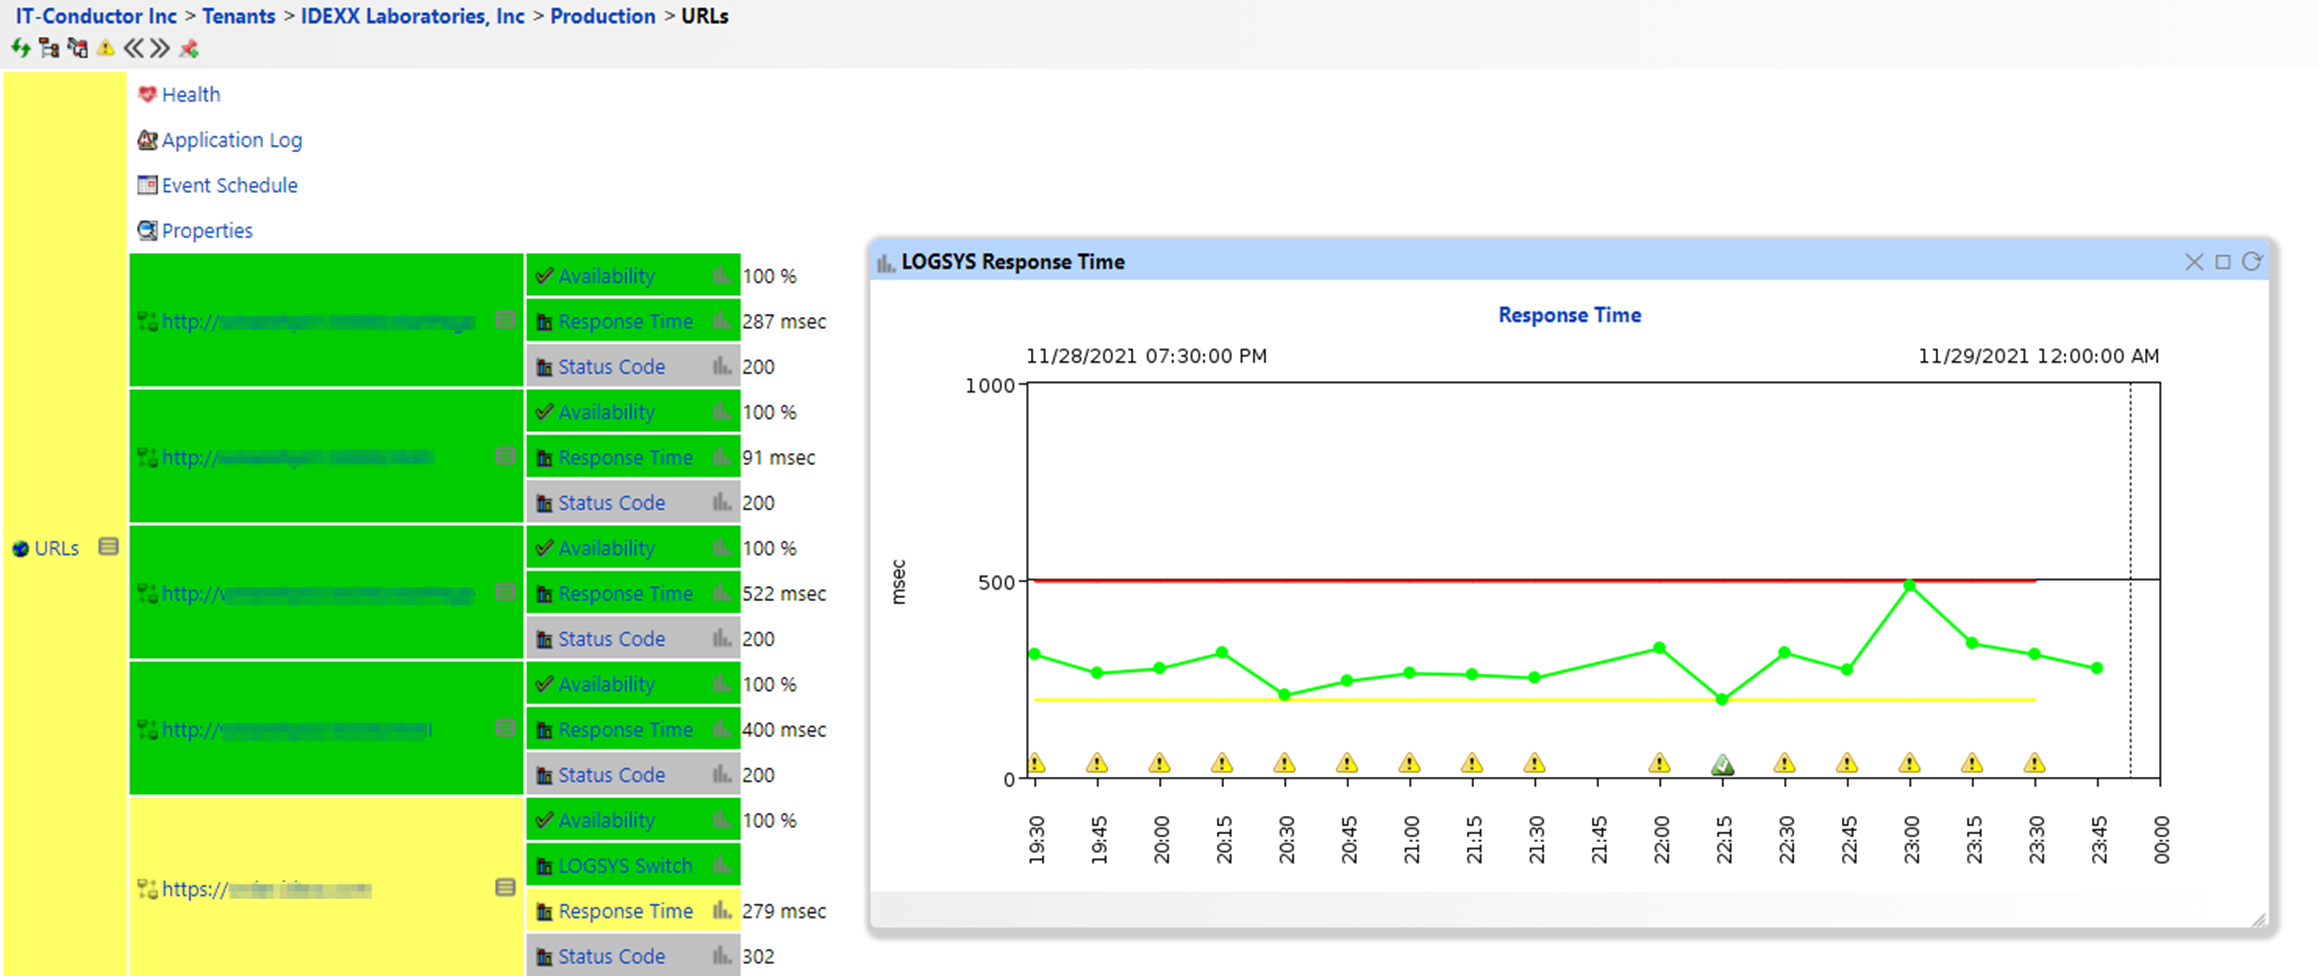
Task: Click the warning marker at 19:30
Action: [1036, 763]
